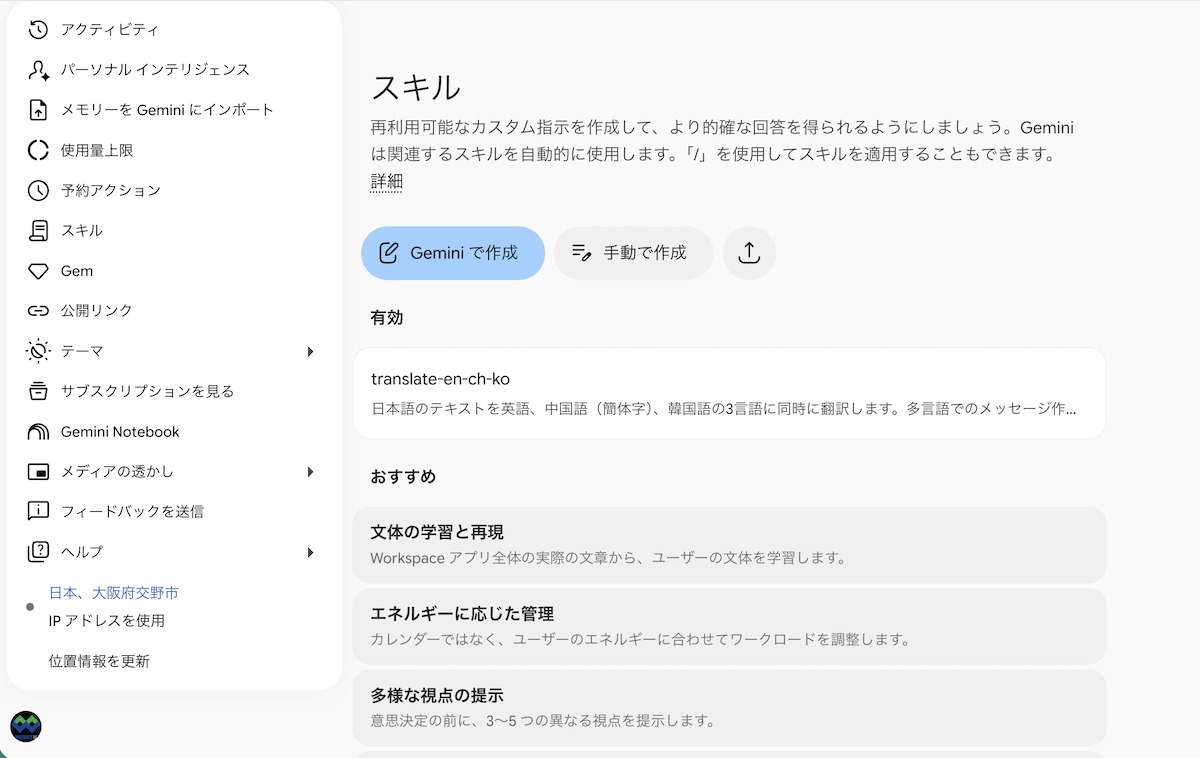
Task: Follow the 詳細 link
Action: click(386, 181)
